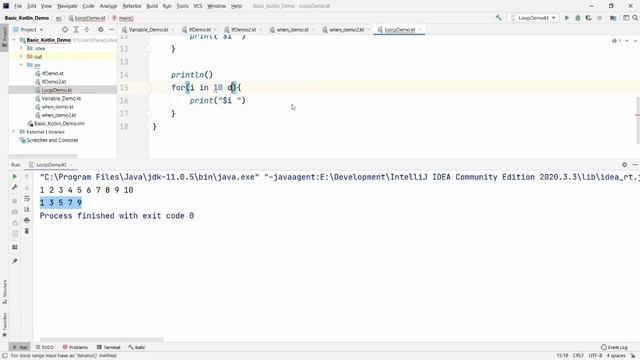Image resolution: width=640 pixels, height=360 pixels.
Task: Click Select Opened File target icon
Action: click(65, 29)
